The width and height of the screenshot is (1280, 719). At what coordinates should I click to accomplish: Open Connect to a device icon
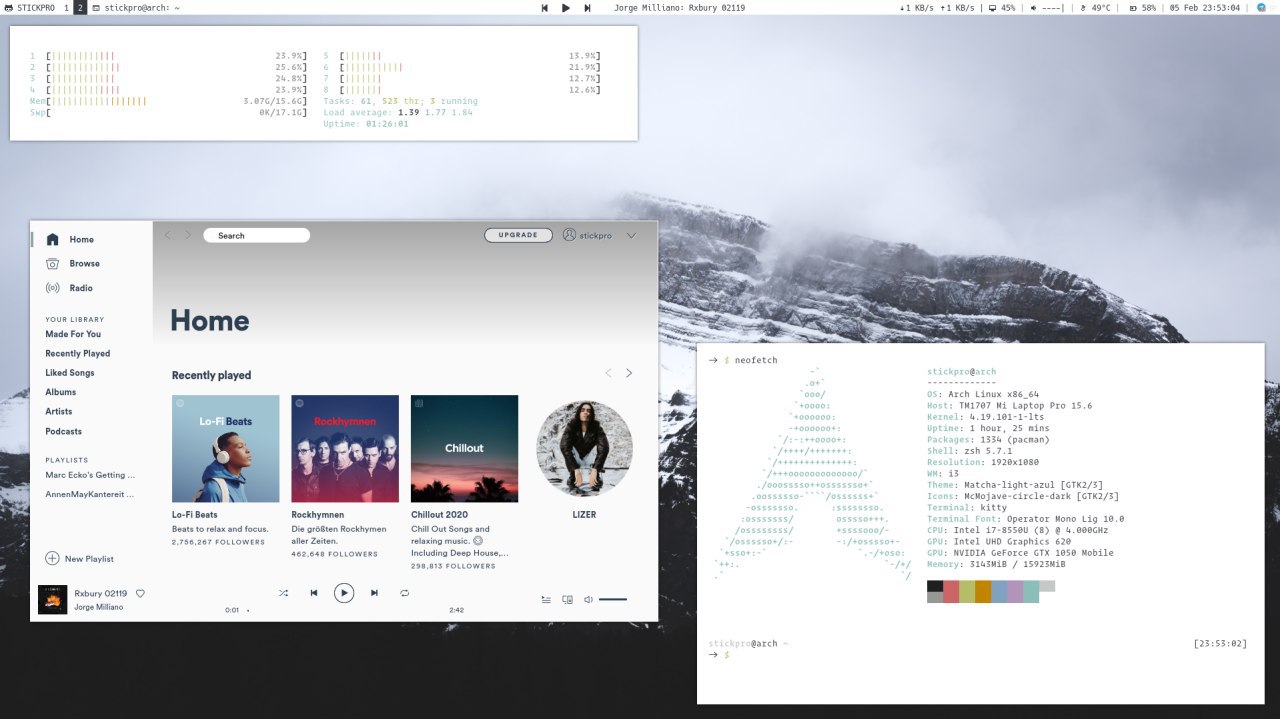click(x=567, y=600)
